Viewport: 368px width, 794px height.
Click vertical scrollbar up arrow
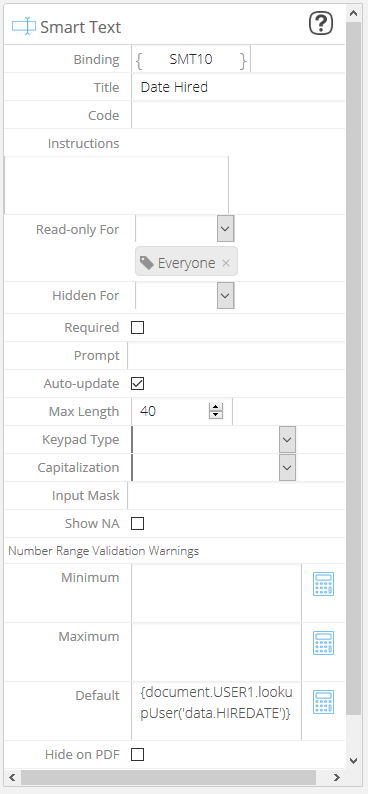[354, 13]
